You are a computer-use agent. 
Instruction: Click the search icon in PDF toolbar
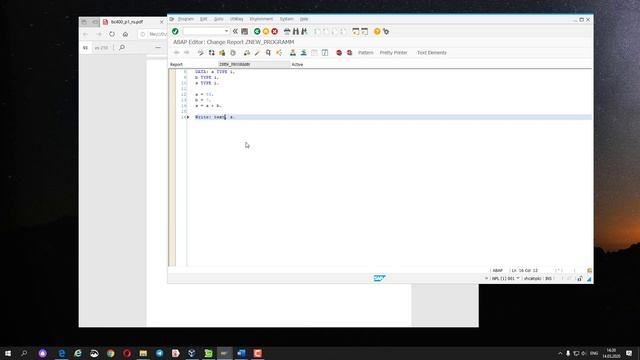pyautogui.click(x=122, y=48)
